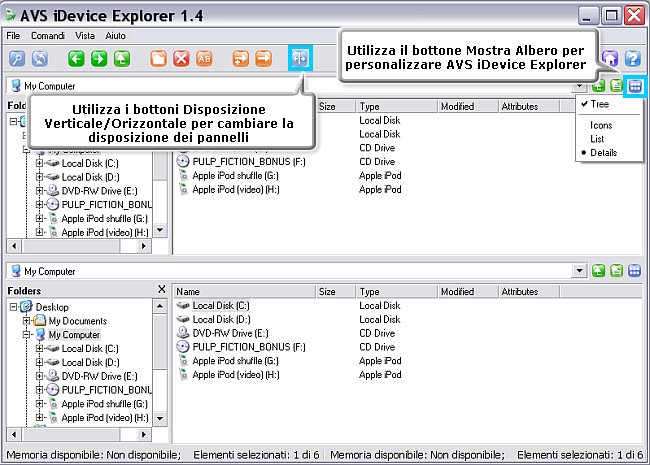This screenshot has width=650, height=465.
Task: Open the Vista menu
Action: [x=85, y=36]
